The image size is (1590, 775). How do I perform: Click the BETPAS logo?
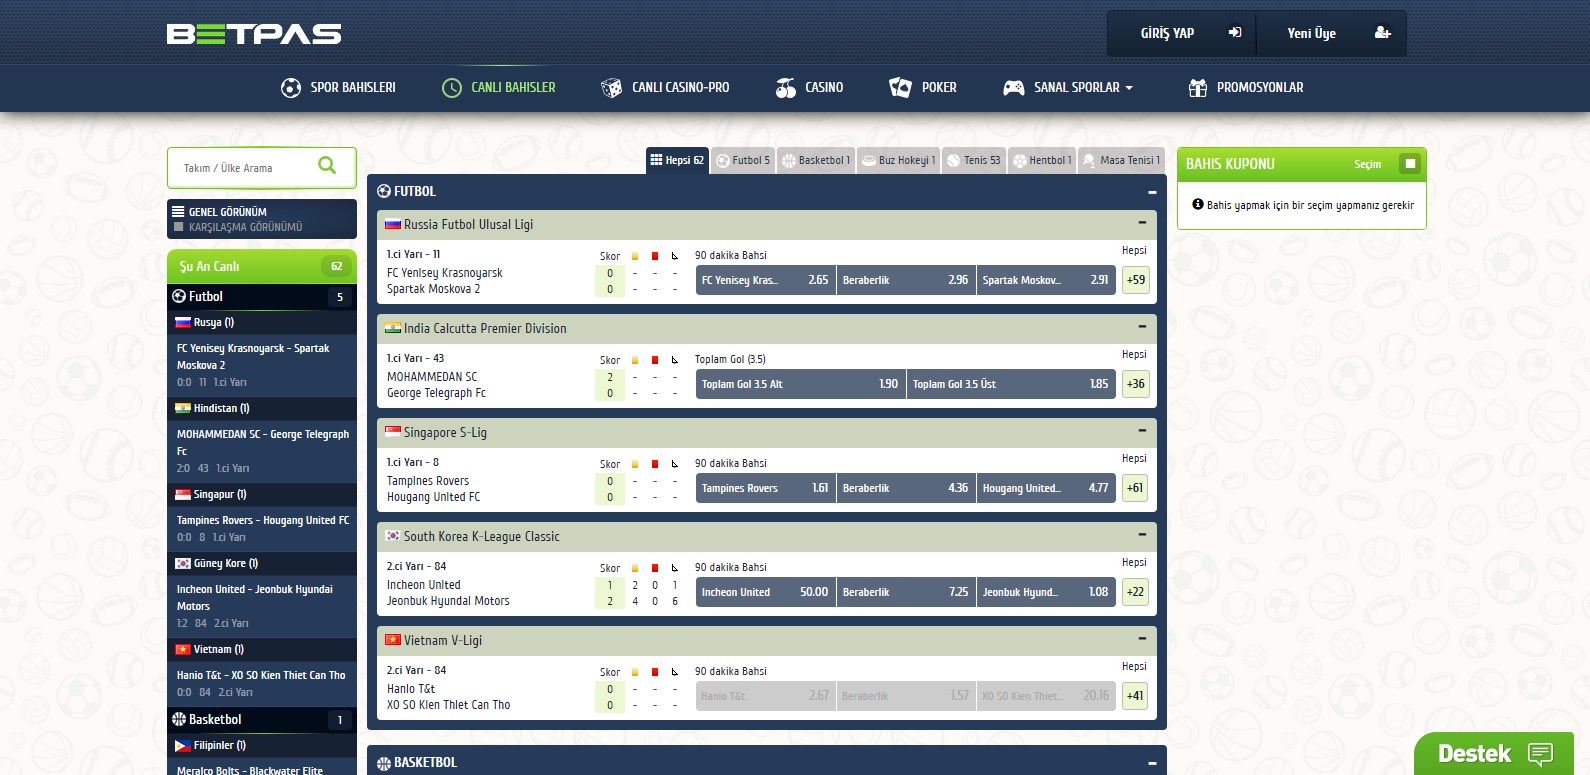click(254, 34)
